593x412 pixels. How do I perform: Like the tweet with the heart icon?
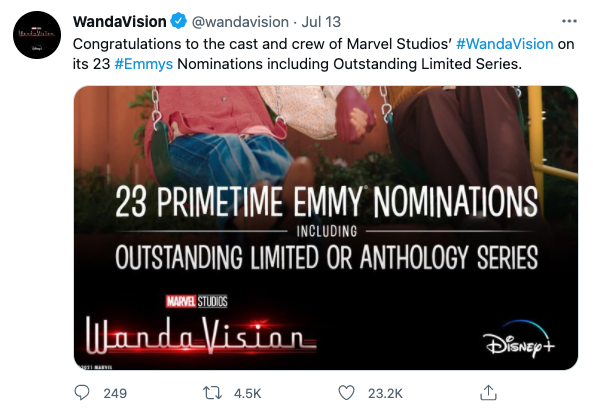(x=346, y=393)
